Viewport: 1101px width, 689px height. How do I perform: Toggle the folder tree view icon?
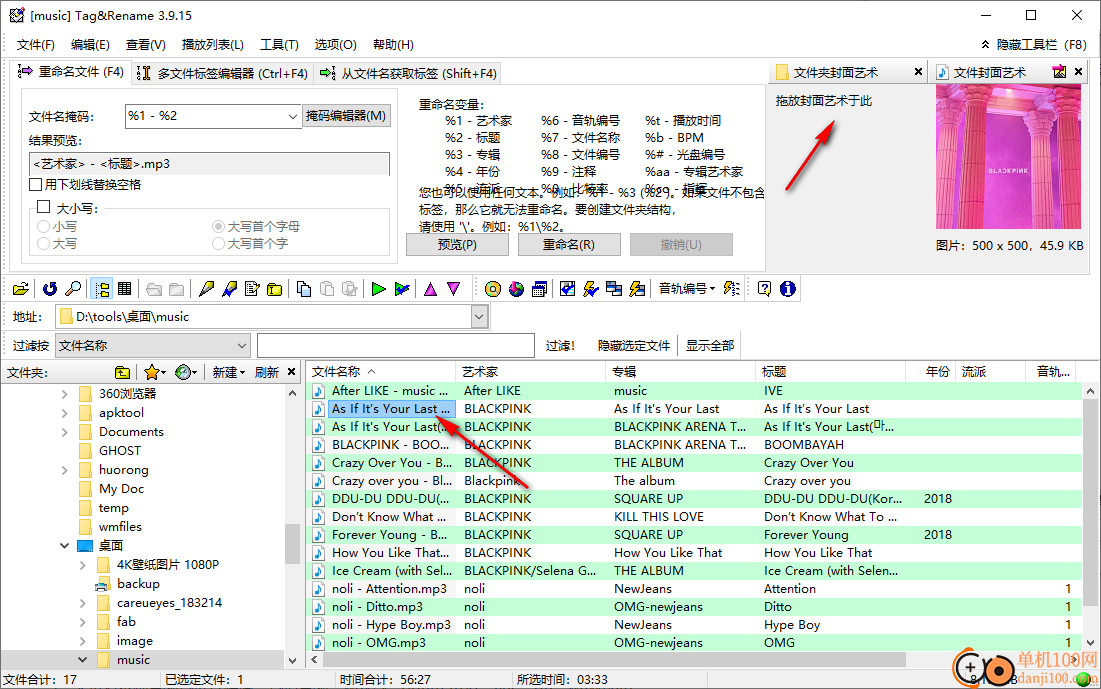point(103,289)
